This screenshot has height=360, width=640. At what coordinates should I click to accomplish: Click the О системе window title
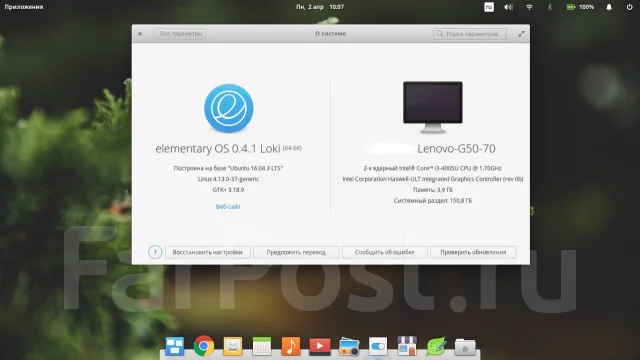pos(330,33)
